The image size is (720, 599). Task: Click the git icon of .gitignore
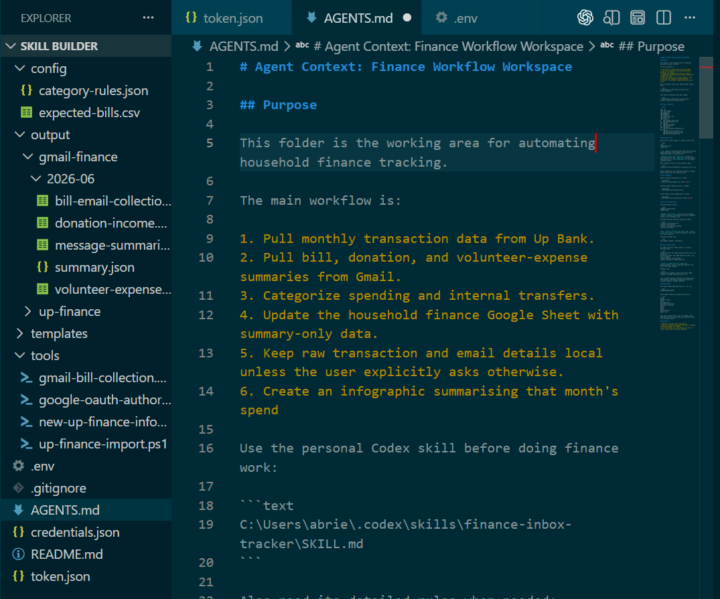tap(18, 488)
